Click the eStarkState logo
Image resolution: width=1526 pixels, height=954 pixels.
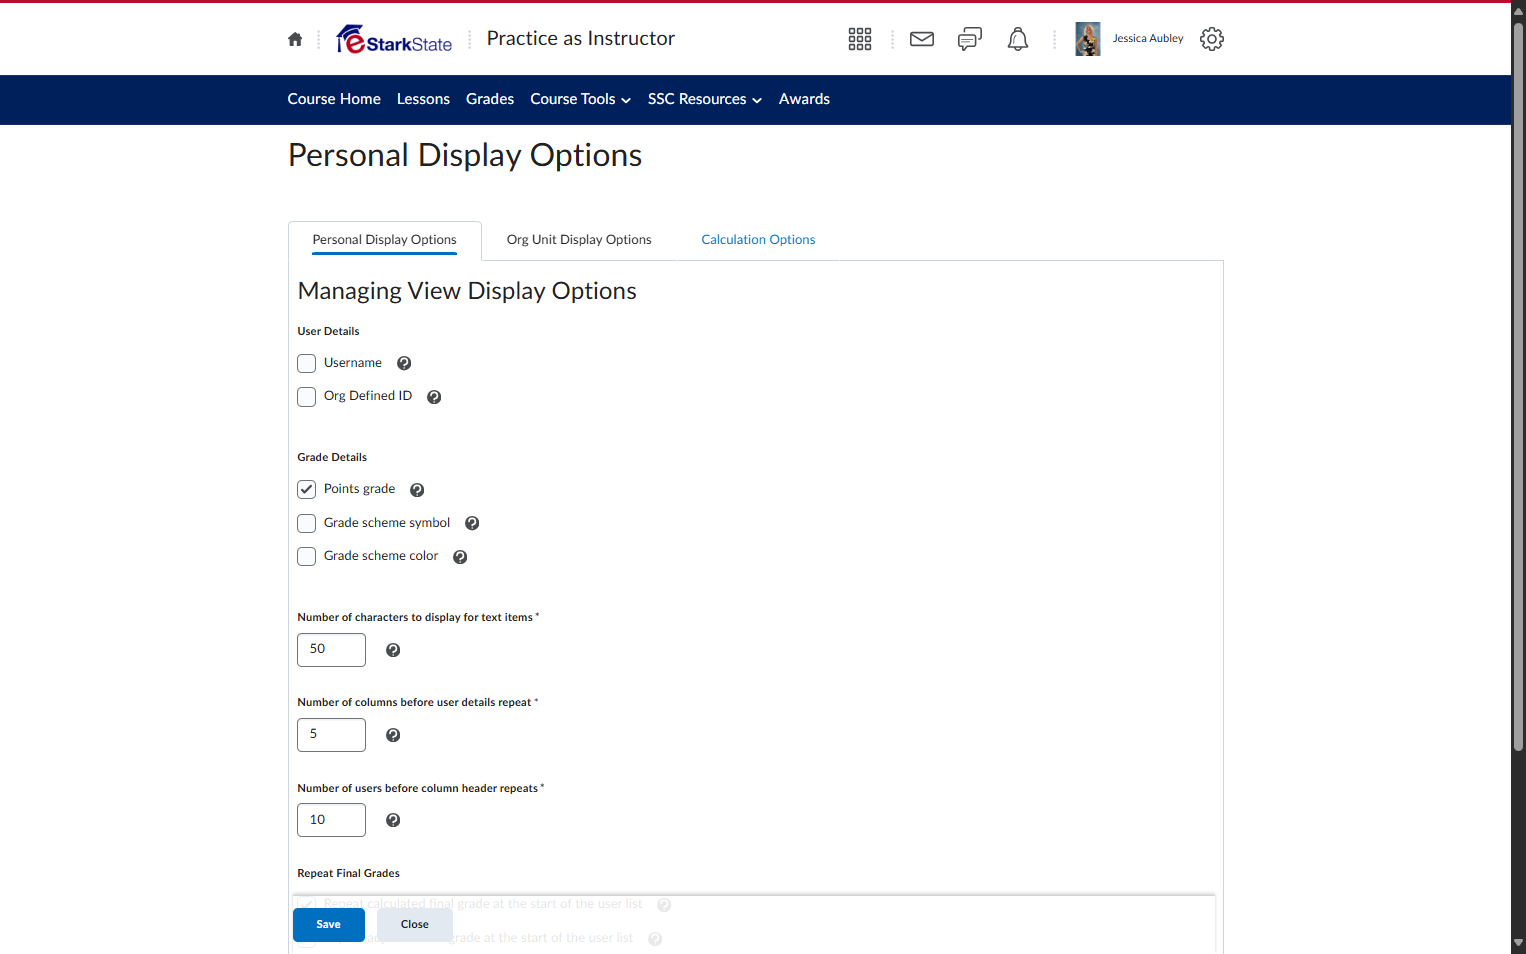coord(394,39)
